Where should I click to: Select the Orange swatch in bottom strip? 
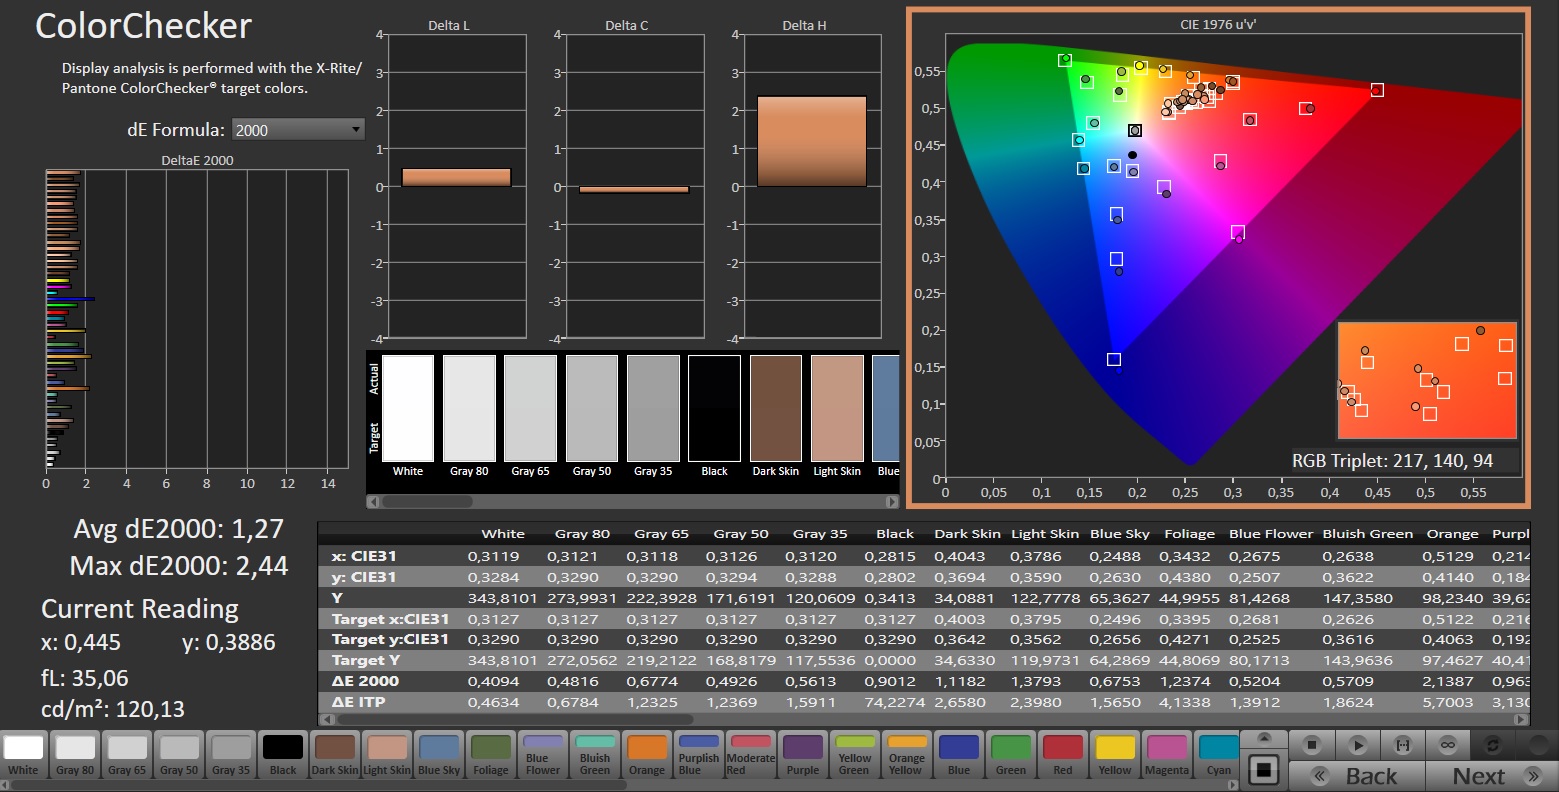[647, 755]
